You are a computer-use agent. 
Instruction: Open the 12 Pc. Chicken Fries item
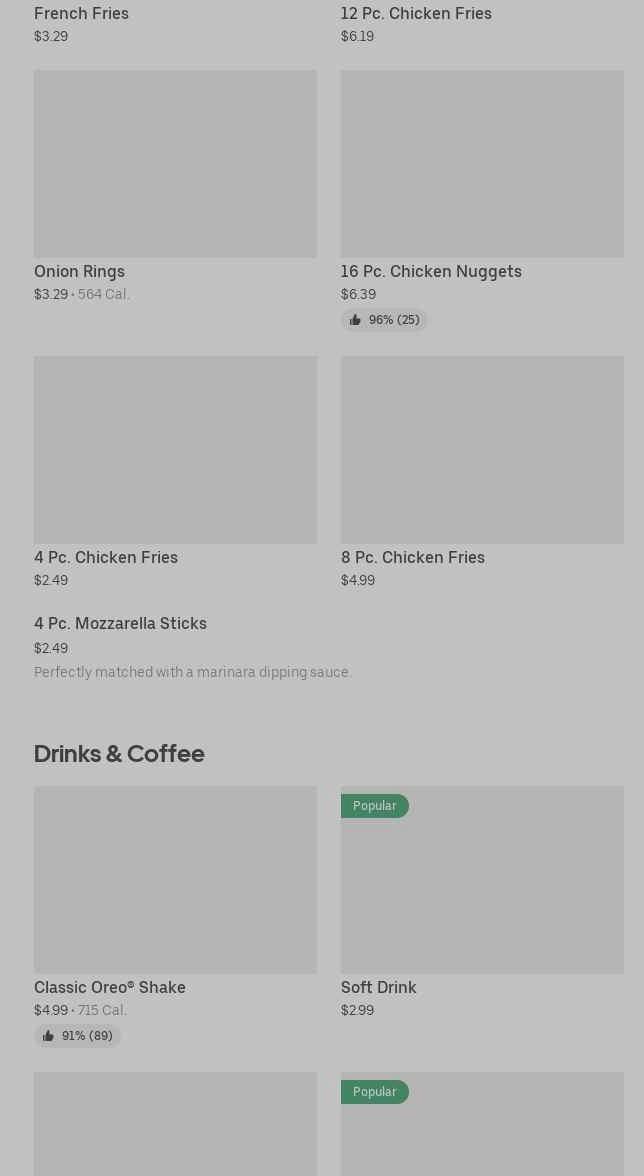pos(416,13)
